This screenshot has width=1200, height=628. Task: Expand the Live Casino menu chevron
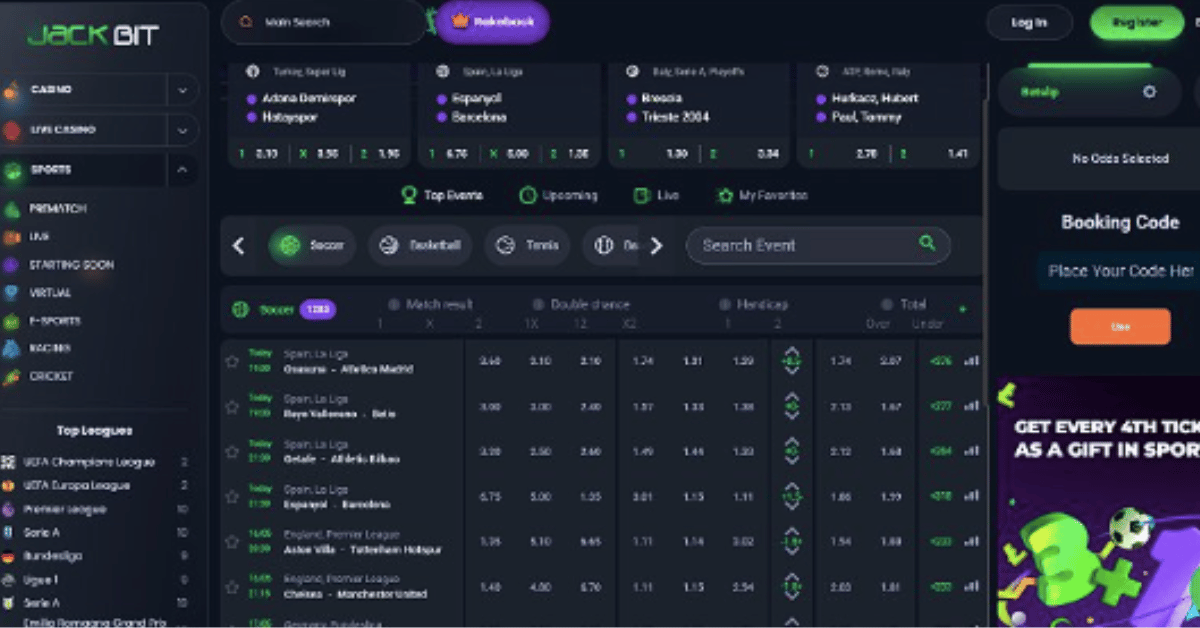pos(181,130)
